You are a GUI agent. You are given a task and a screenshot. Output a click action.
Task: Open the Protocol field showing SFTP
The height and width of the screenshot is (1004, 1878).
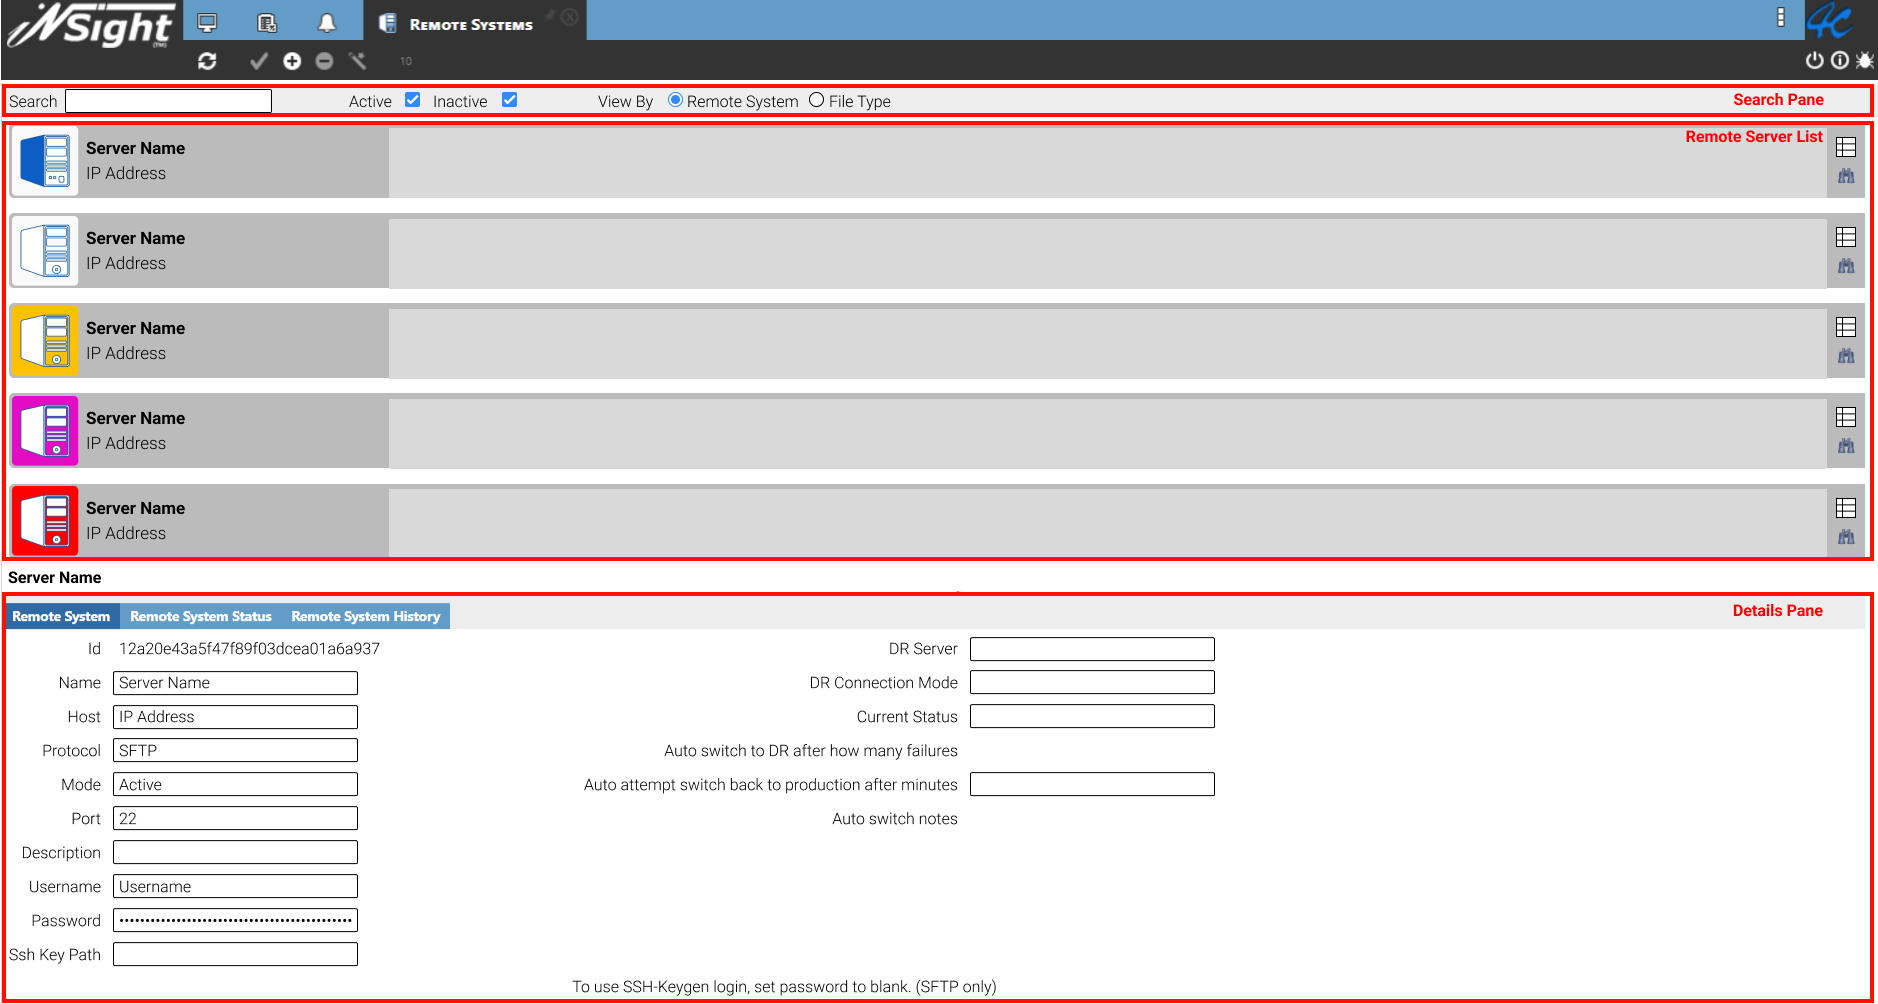[235, 750]
